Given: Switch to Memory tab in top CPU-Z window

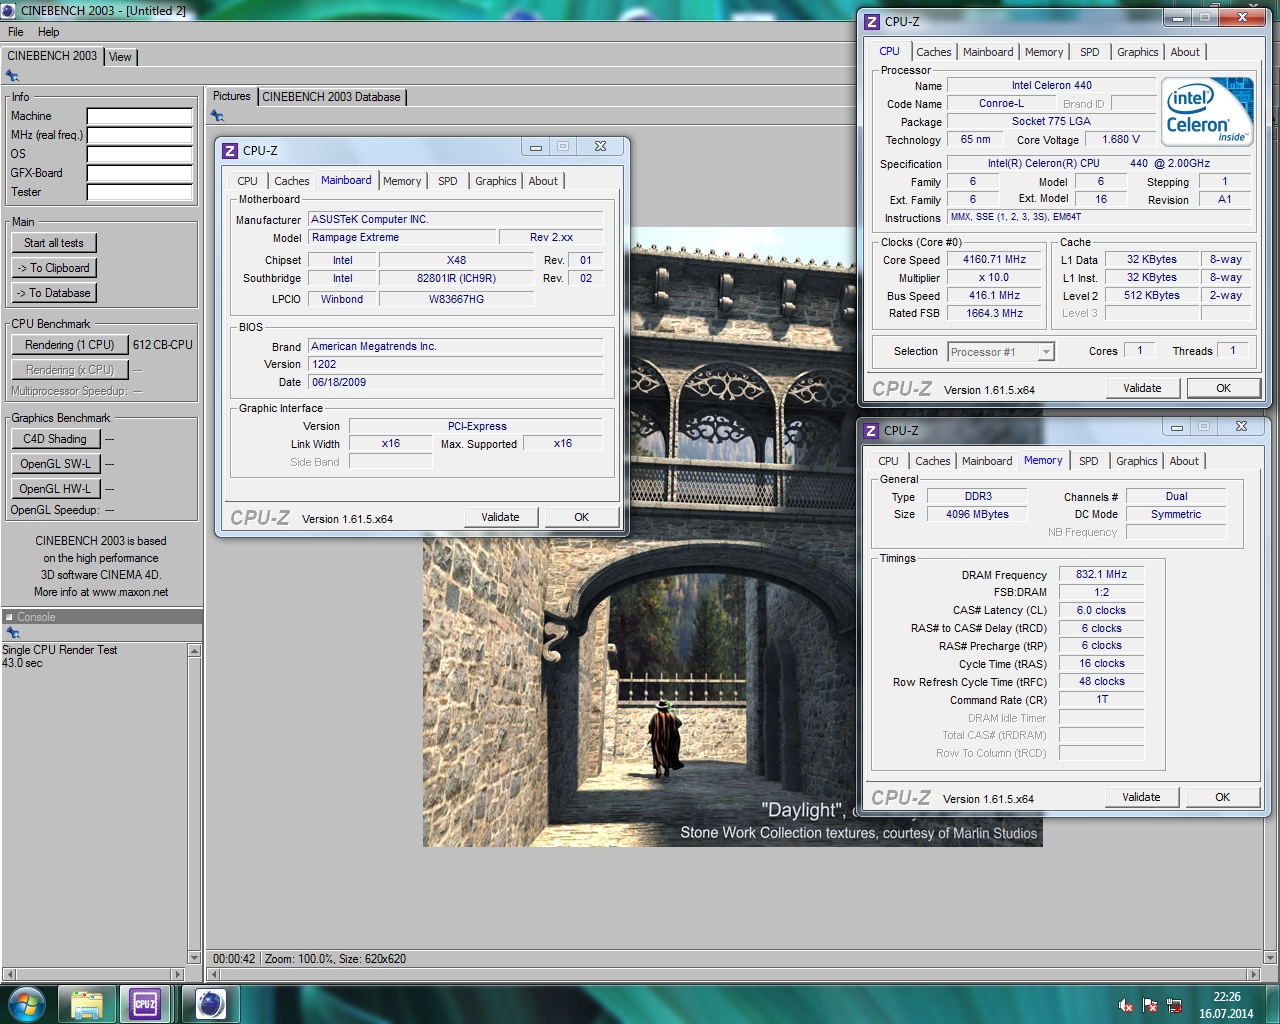Looking at the screenshot, I should tap(1044, 52).
